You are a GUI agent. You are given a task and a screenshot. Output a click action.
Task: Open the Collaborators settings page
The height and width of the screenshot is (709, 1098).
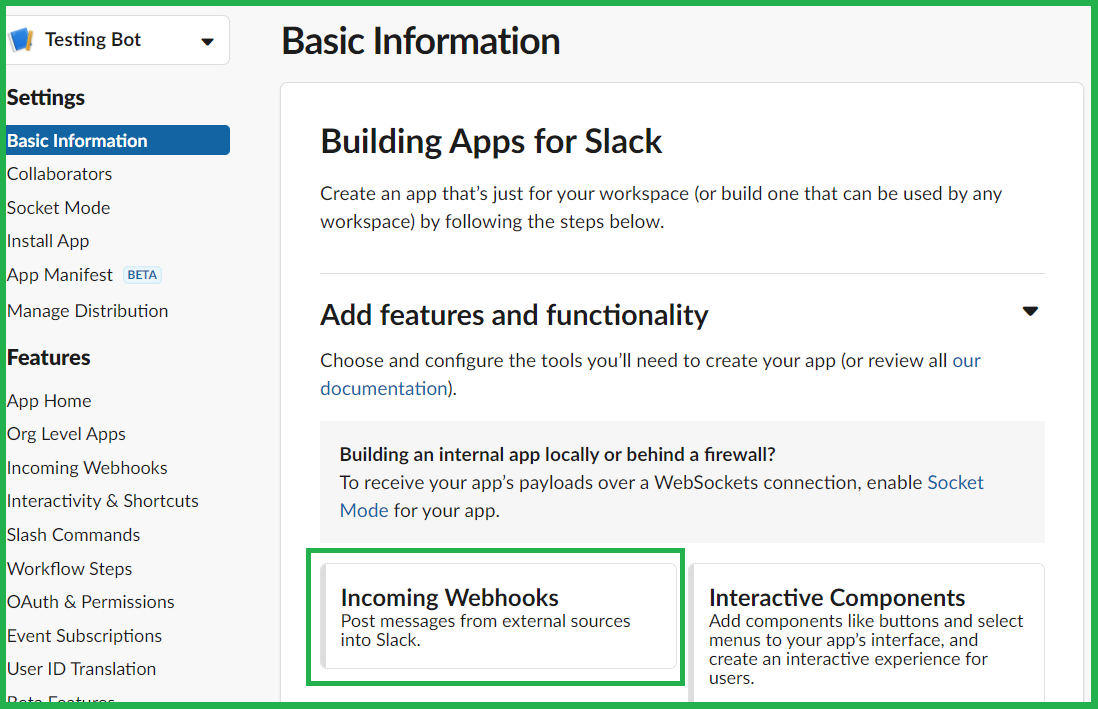coord(59,174)
